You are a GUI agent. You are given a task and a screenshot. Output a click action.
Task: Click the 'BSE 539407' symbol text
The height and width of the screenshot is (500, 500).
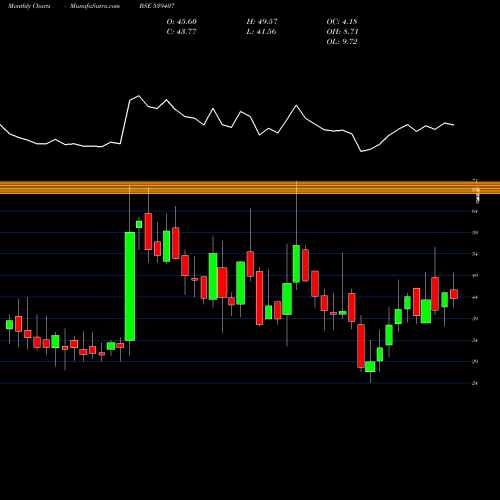(157, 6)
